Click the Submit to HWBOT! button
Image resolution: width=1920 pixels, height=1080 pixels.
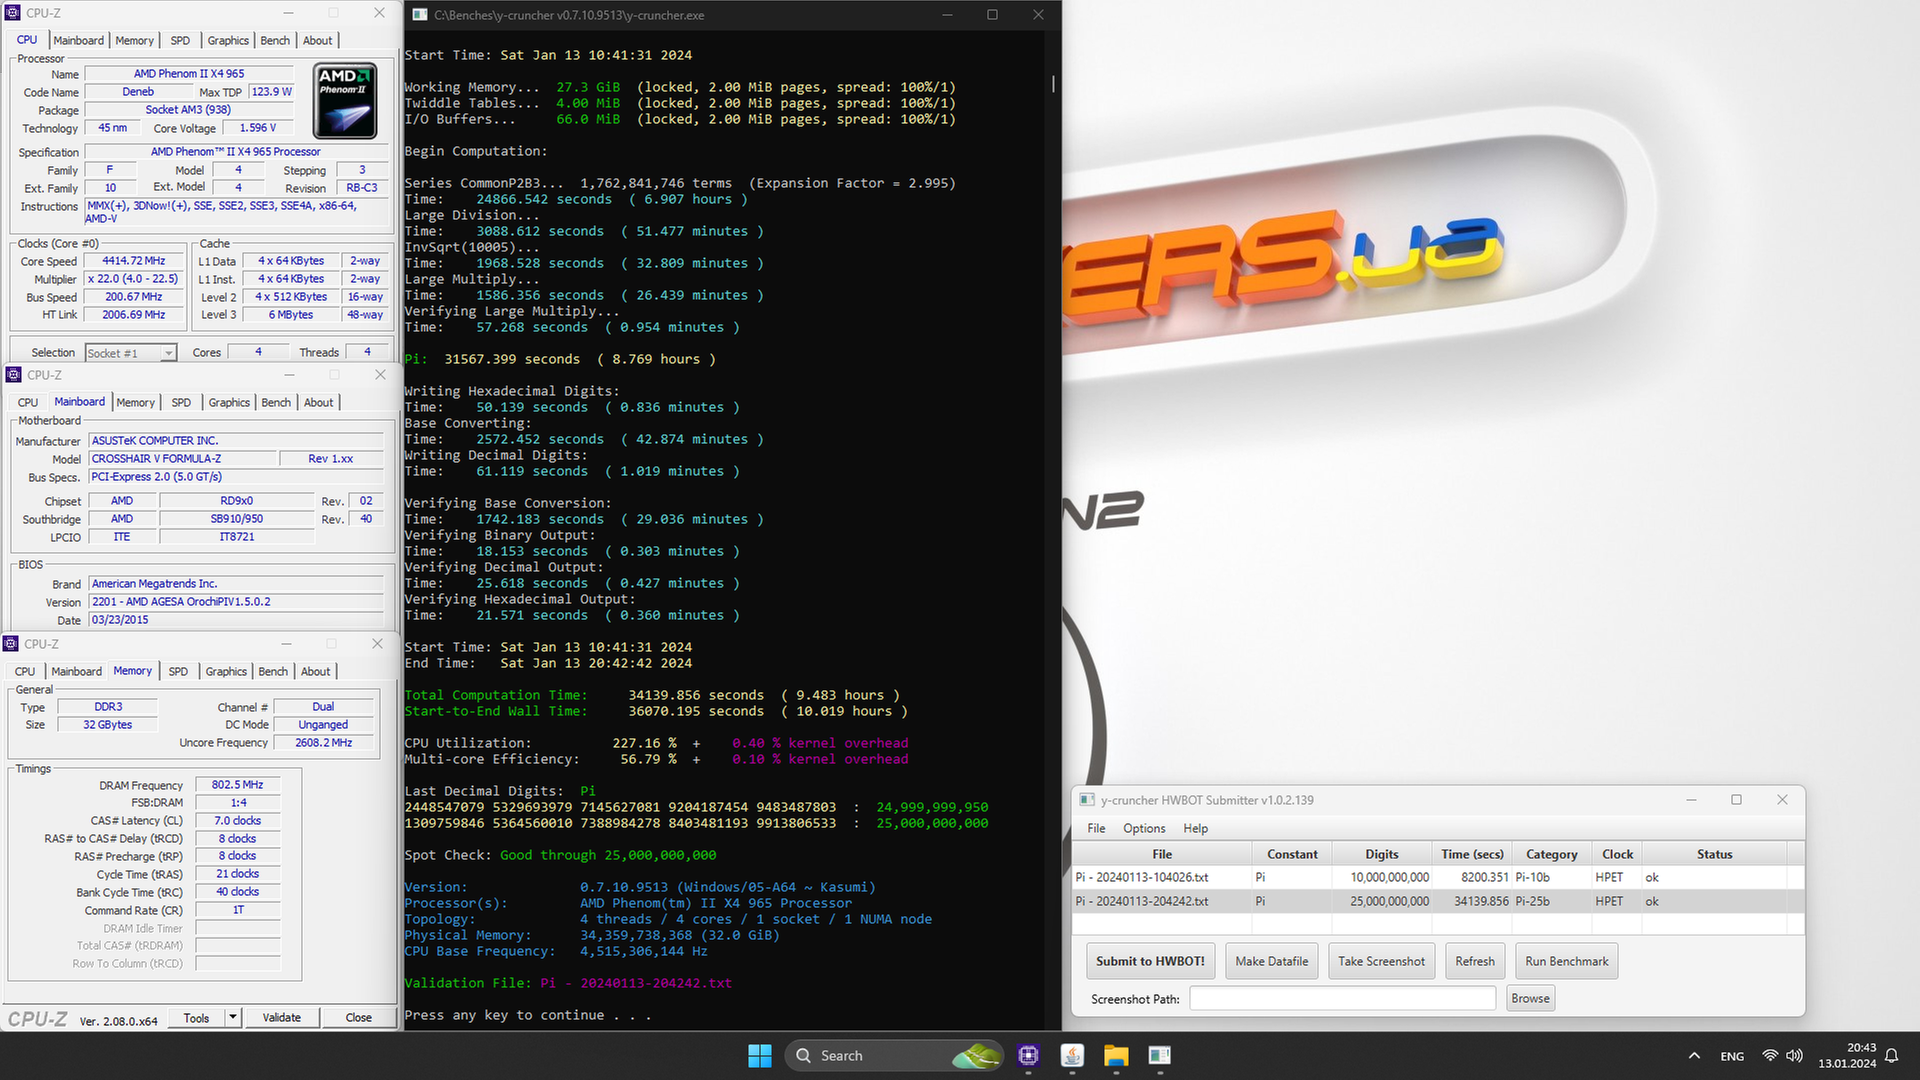[x=1150, y=961]
